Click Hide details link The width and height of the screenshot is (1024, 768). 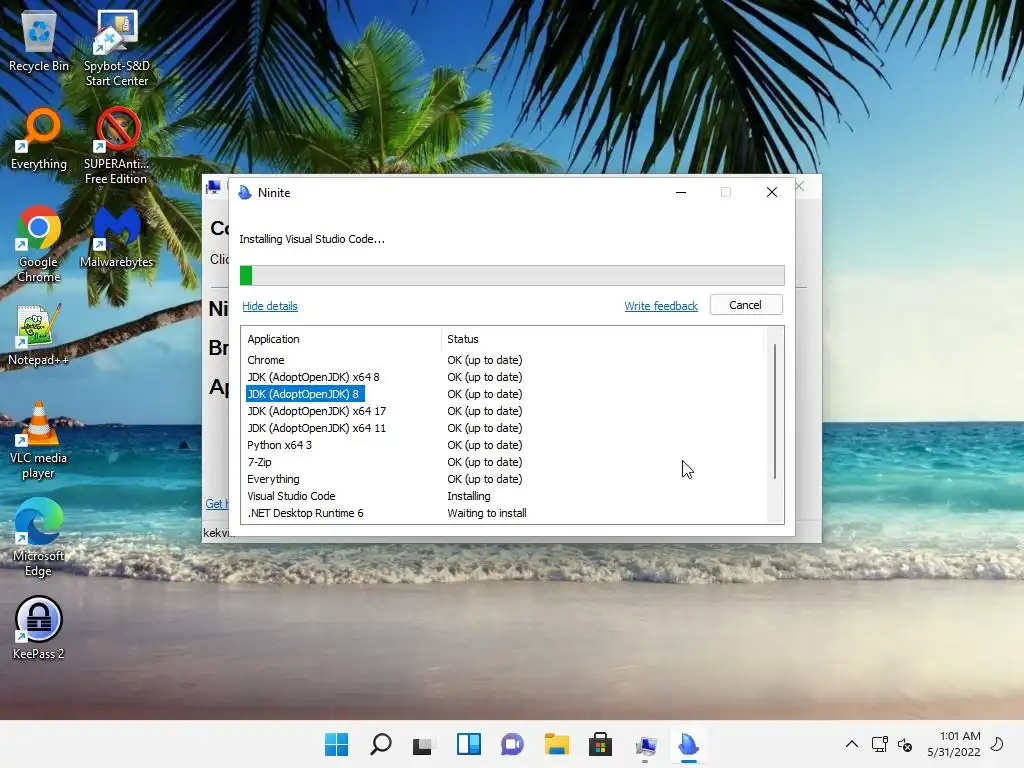click(270, 306)
